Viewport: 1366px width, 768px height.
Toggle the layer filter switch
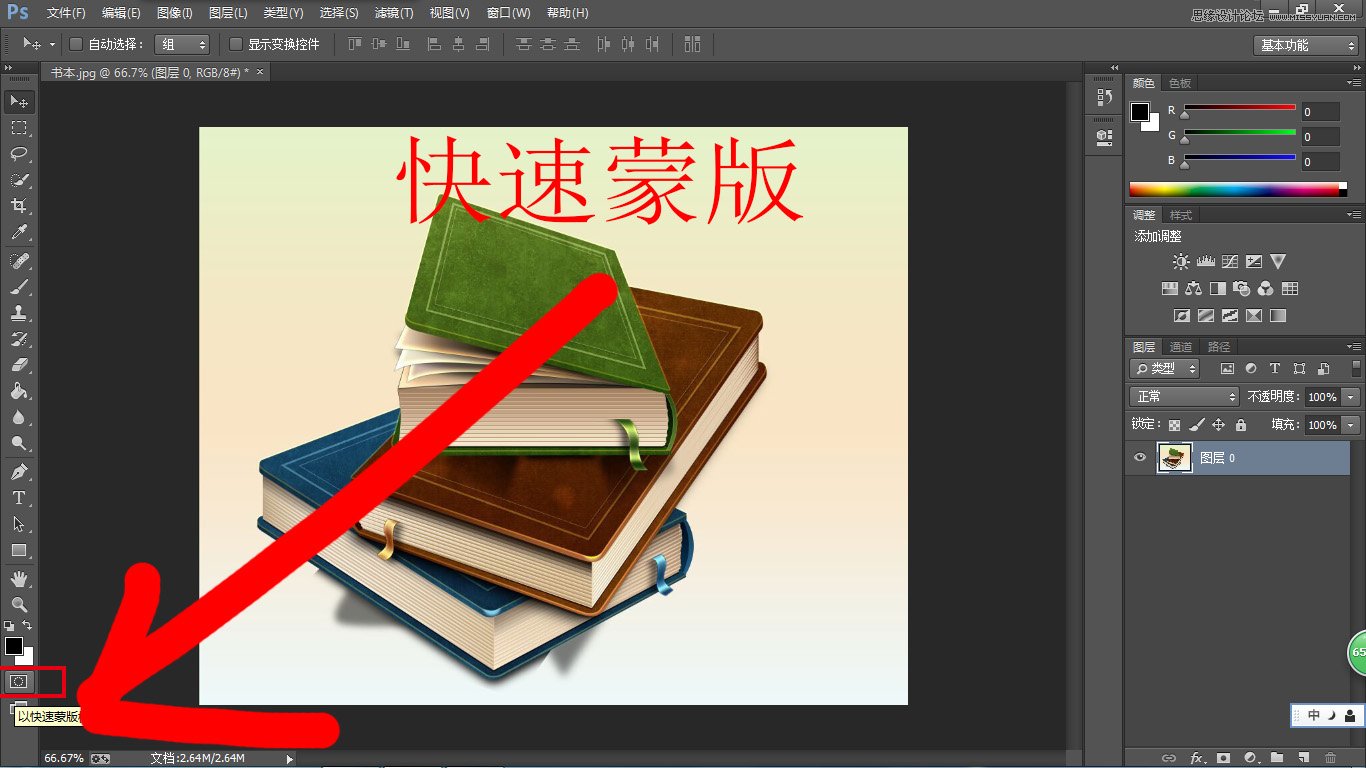click(1354, 368)
